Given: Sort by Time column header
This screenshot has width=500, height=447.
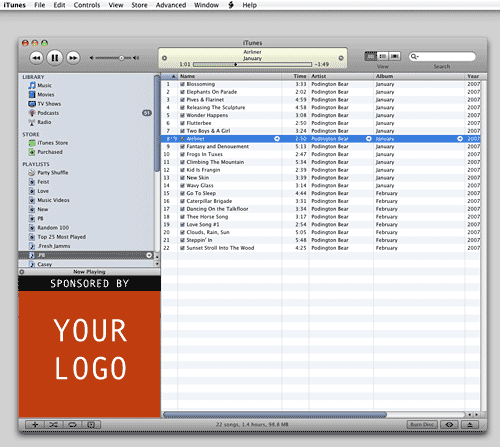Looking at the screenshot, I should (295, 76).
